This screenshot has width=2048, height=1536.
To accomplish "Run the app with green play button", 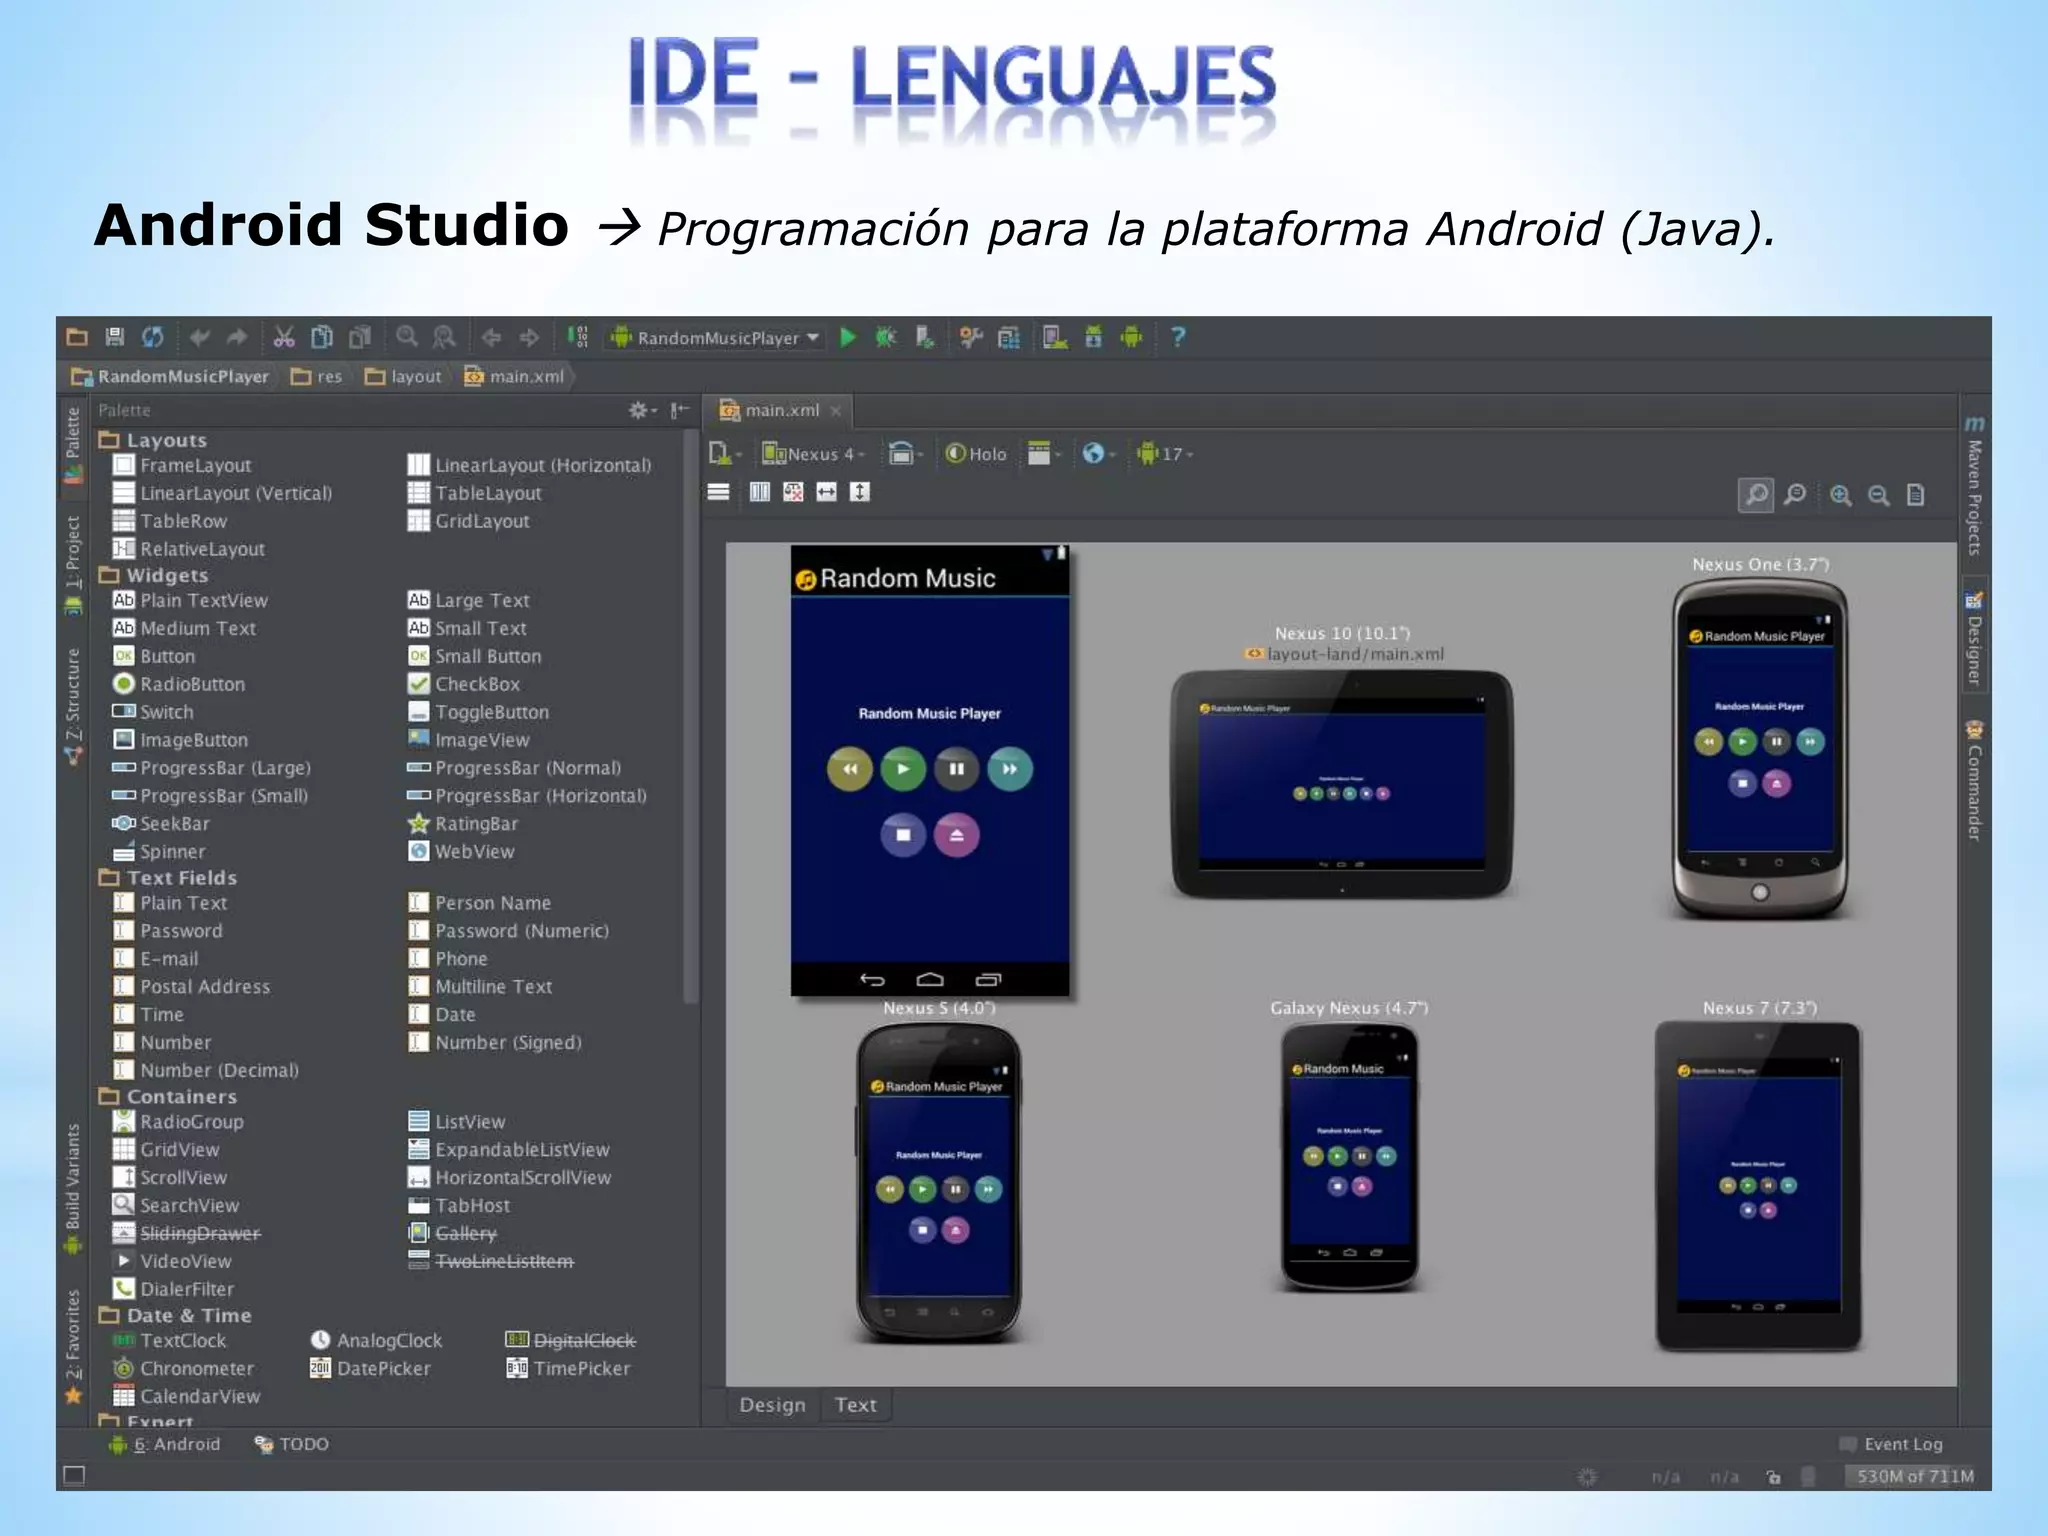I will coord(848,337).
